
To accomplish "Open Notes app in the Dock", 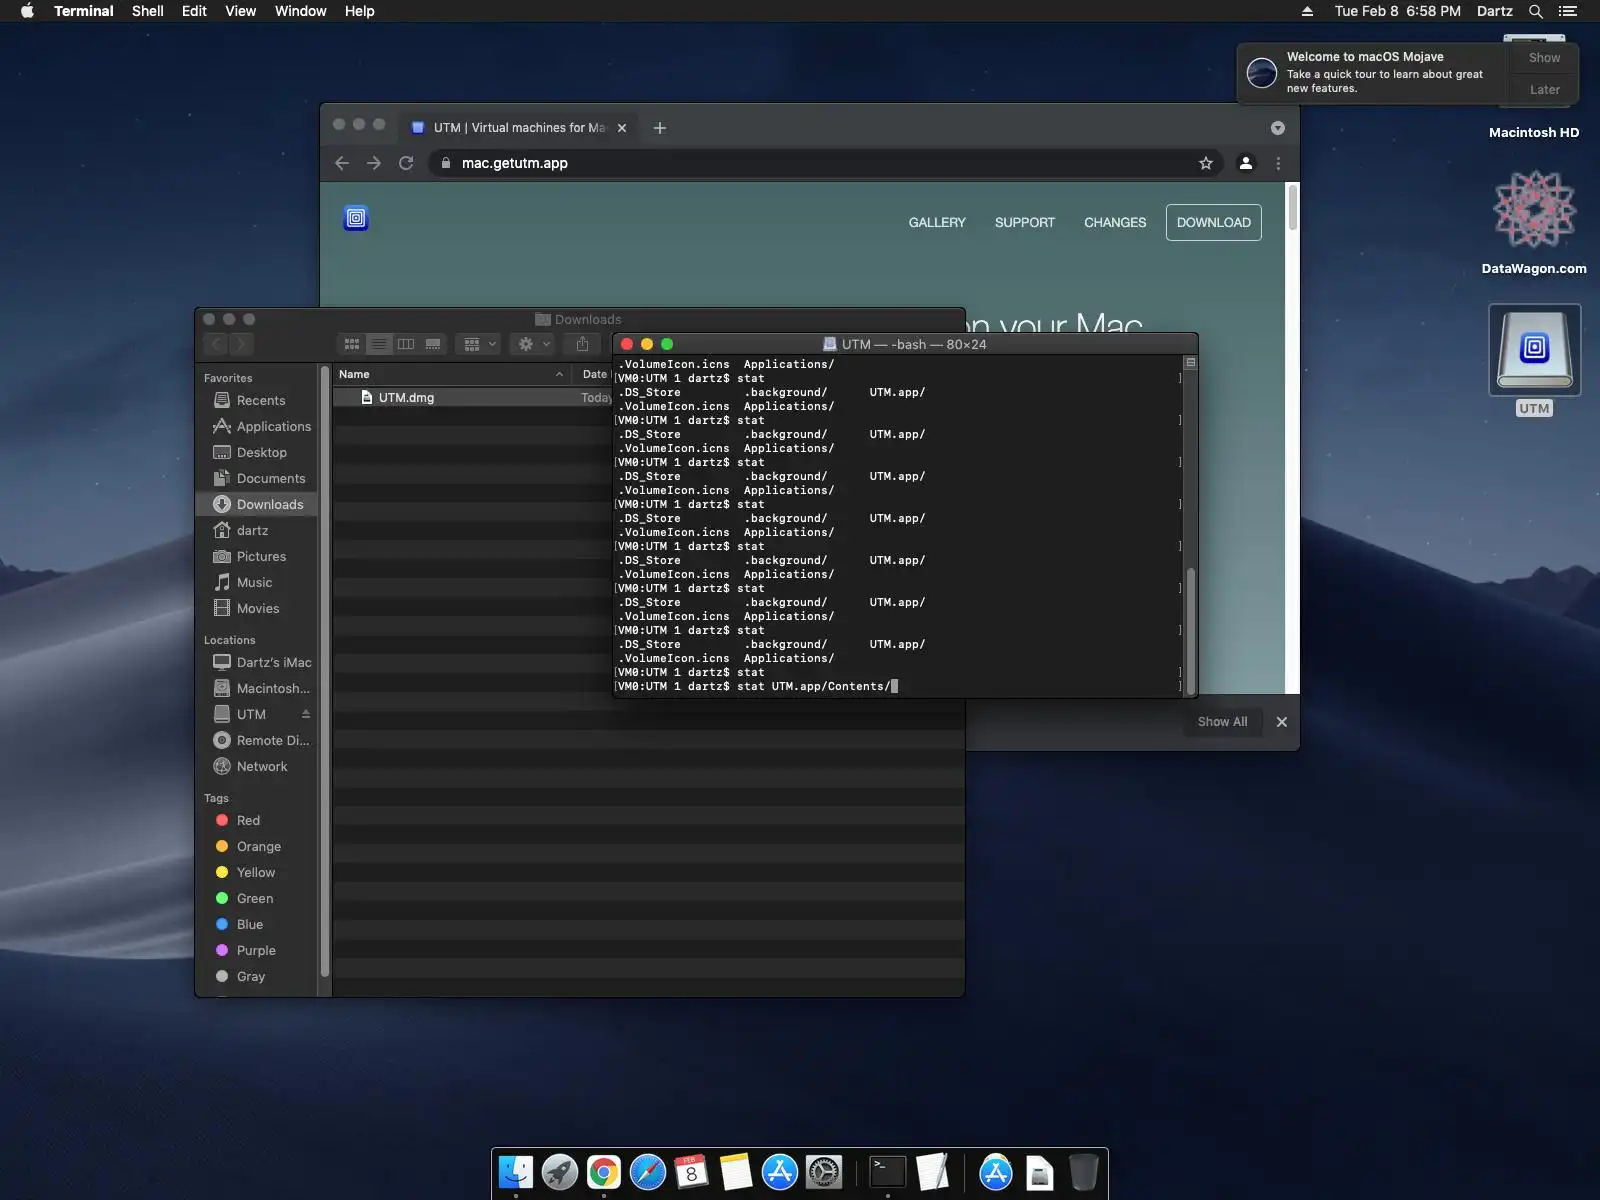I will coord(736,1172).
